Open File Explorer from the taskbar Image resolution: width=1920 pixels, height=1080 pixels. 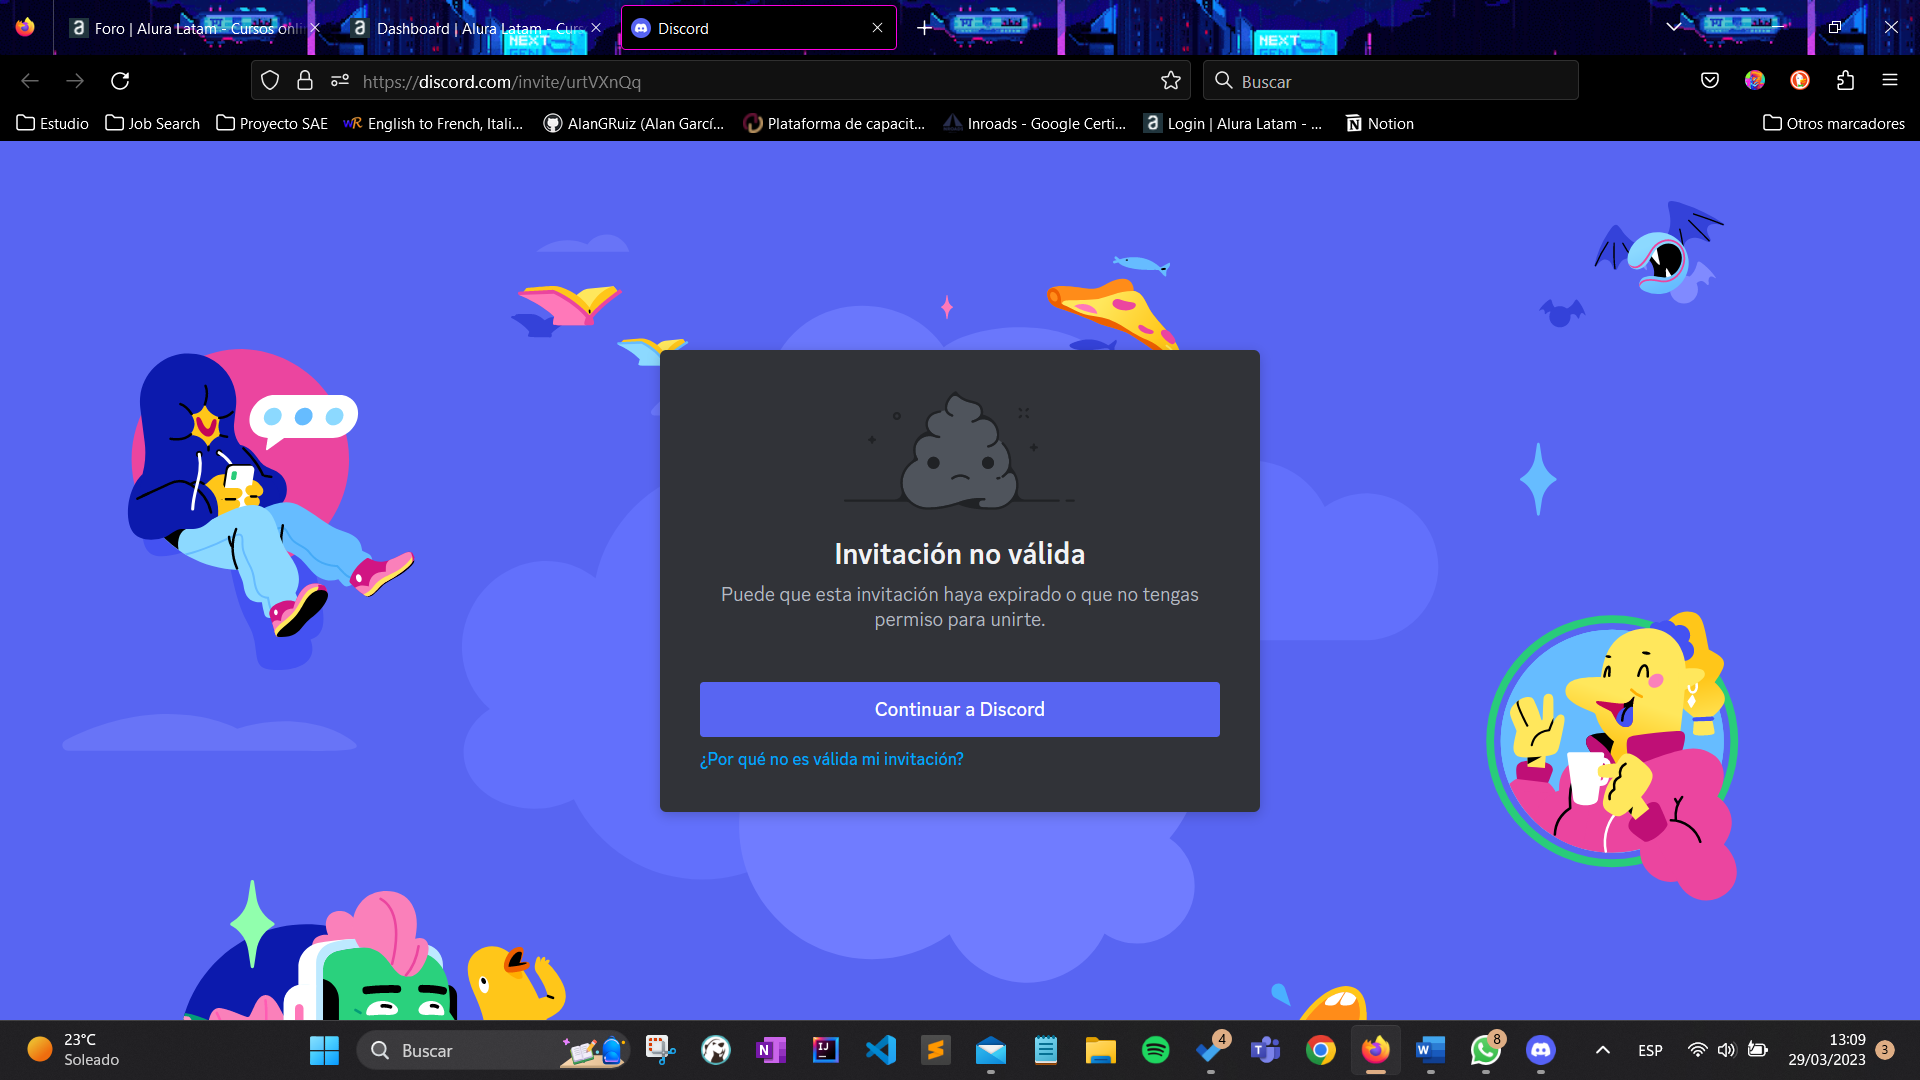(1101, 1050)
